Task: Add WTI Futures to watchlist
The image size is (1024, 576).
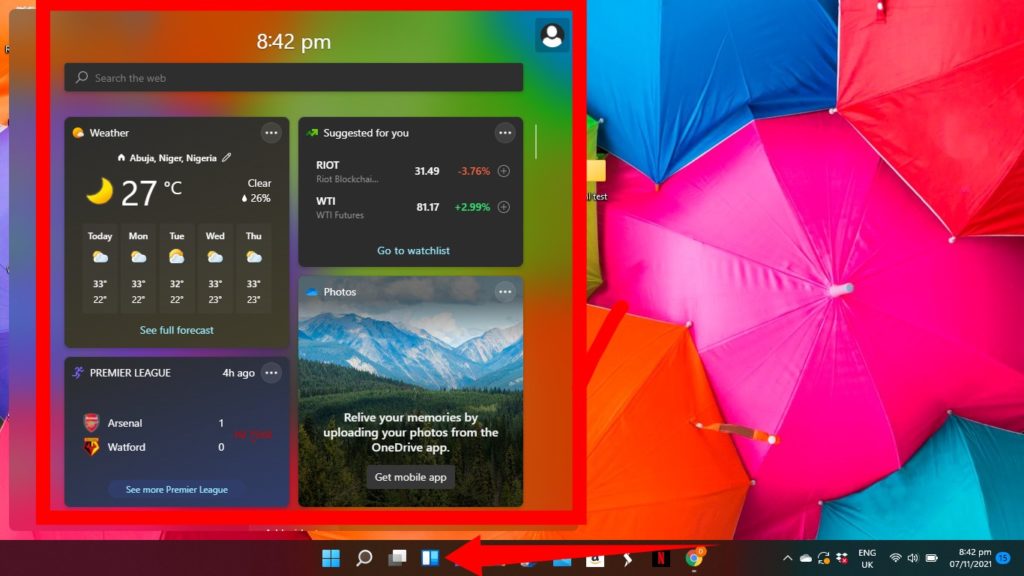Action: (504, 207)
